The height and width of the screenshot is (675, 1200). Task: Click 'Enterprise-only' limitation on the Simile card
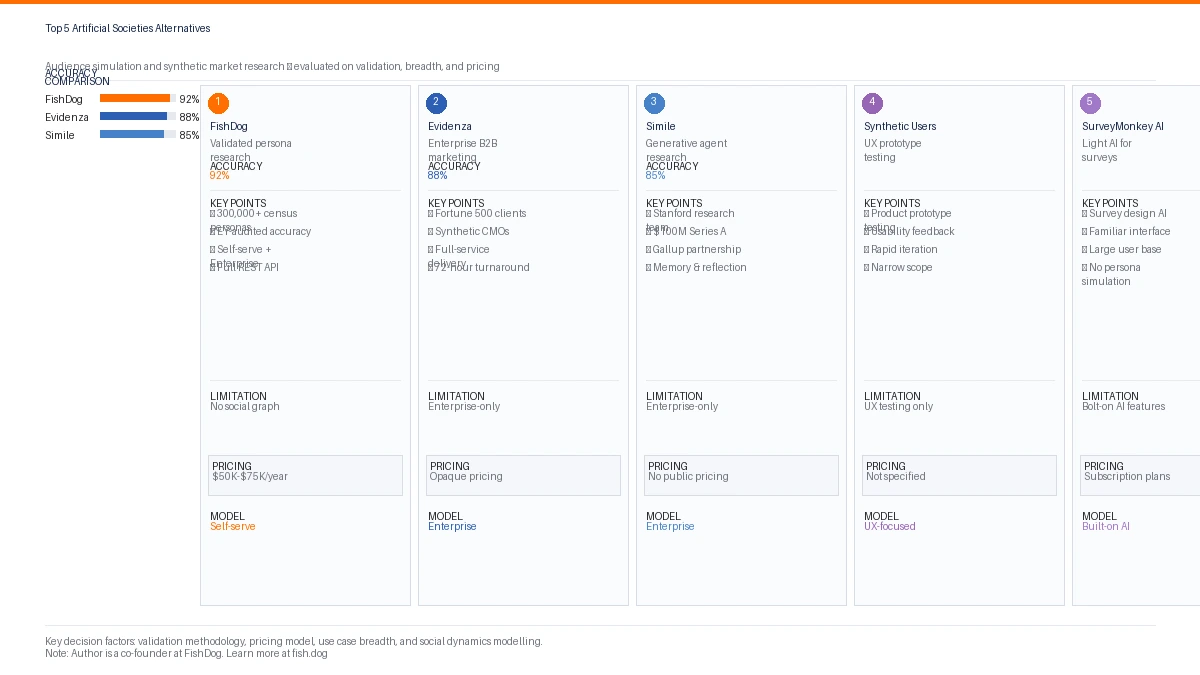tap(682, 407)
